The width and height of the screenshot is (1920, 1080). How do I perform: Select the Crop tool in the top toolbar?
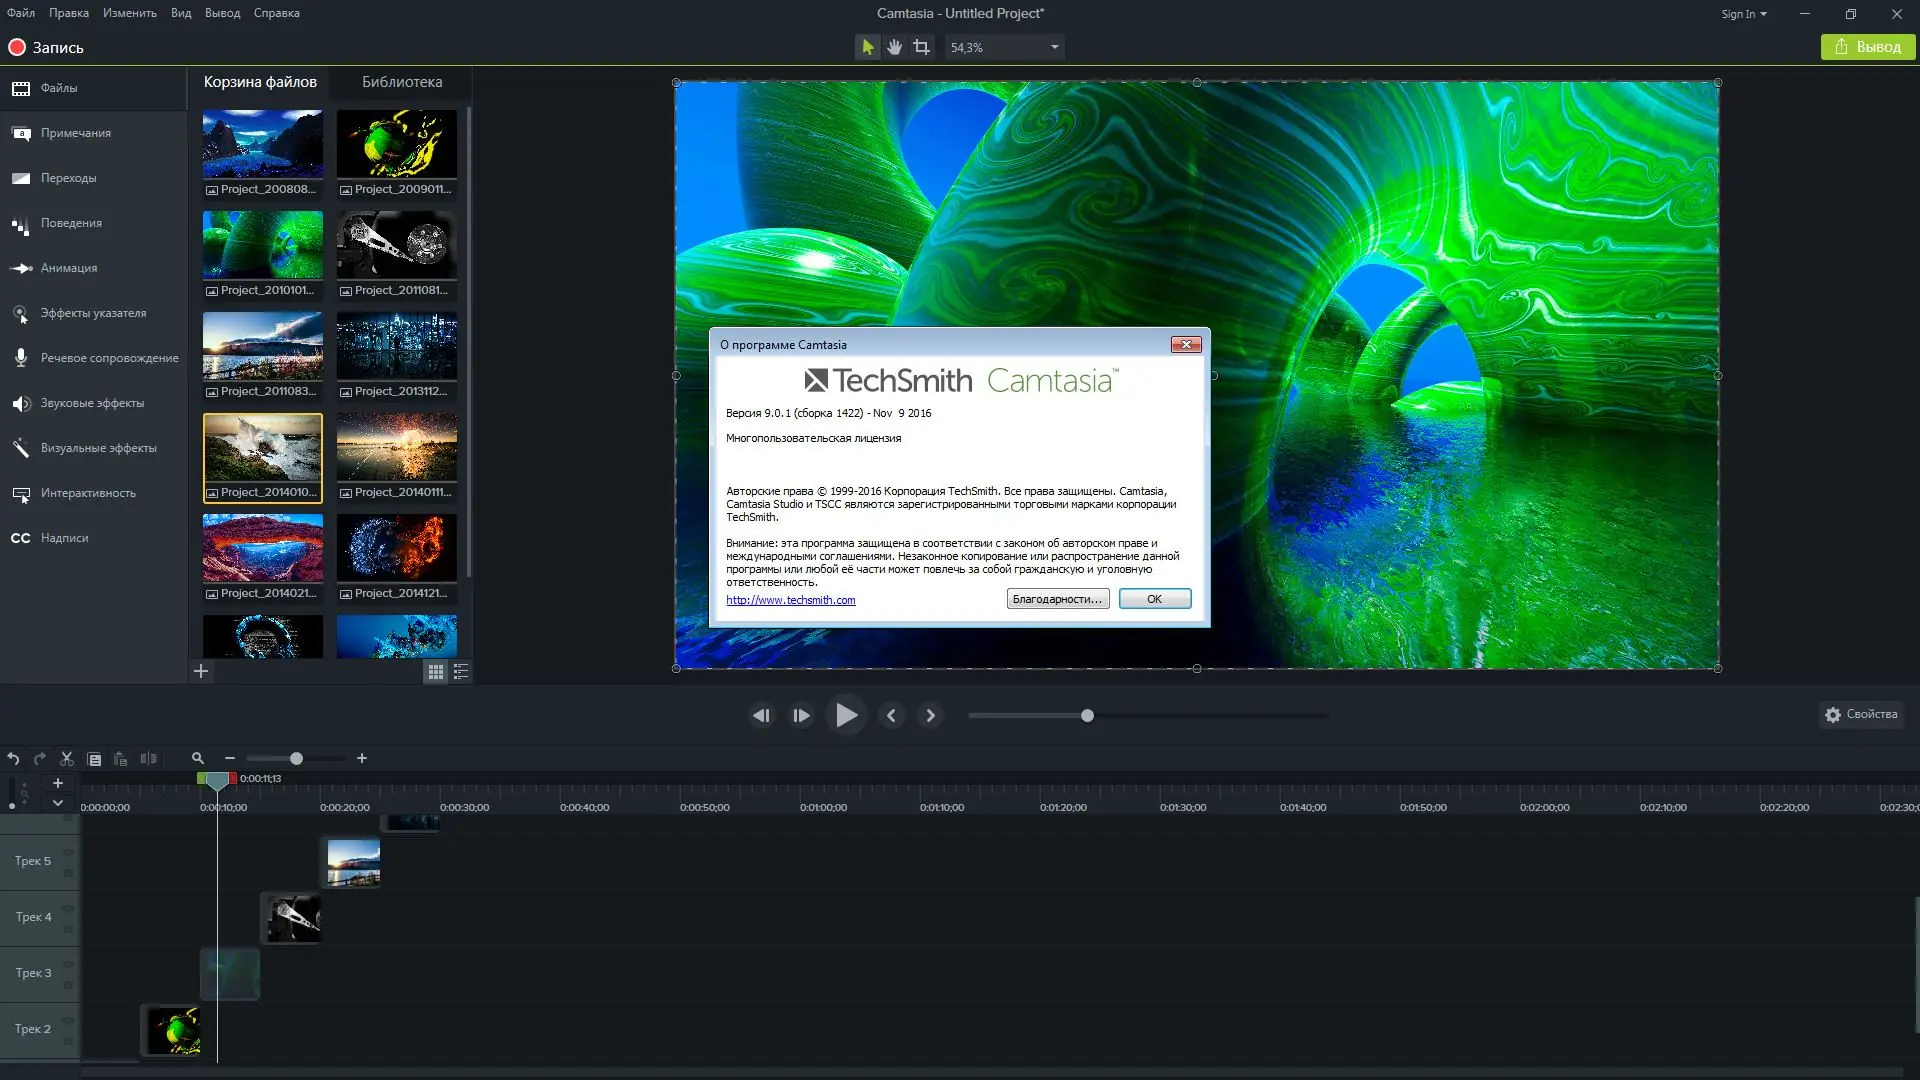click(x=921, y=46)
